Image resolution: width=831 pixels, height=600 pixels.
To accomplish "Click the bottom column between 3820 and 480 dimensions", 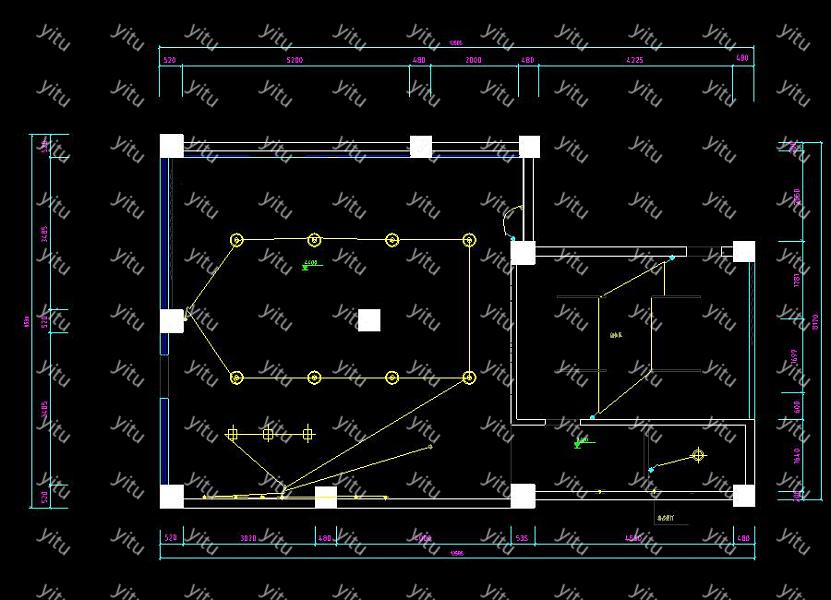I will [x=326, y=497].
